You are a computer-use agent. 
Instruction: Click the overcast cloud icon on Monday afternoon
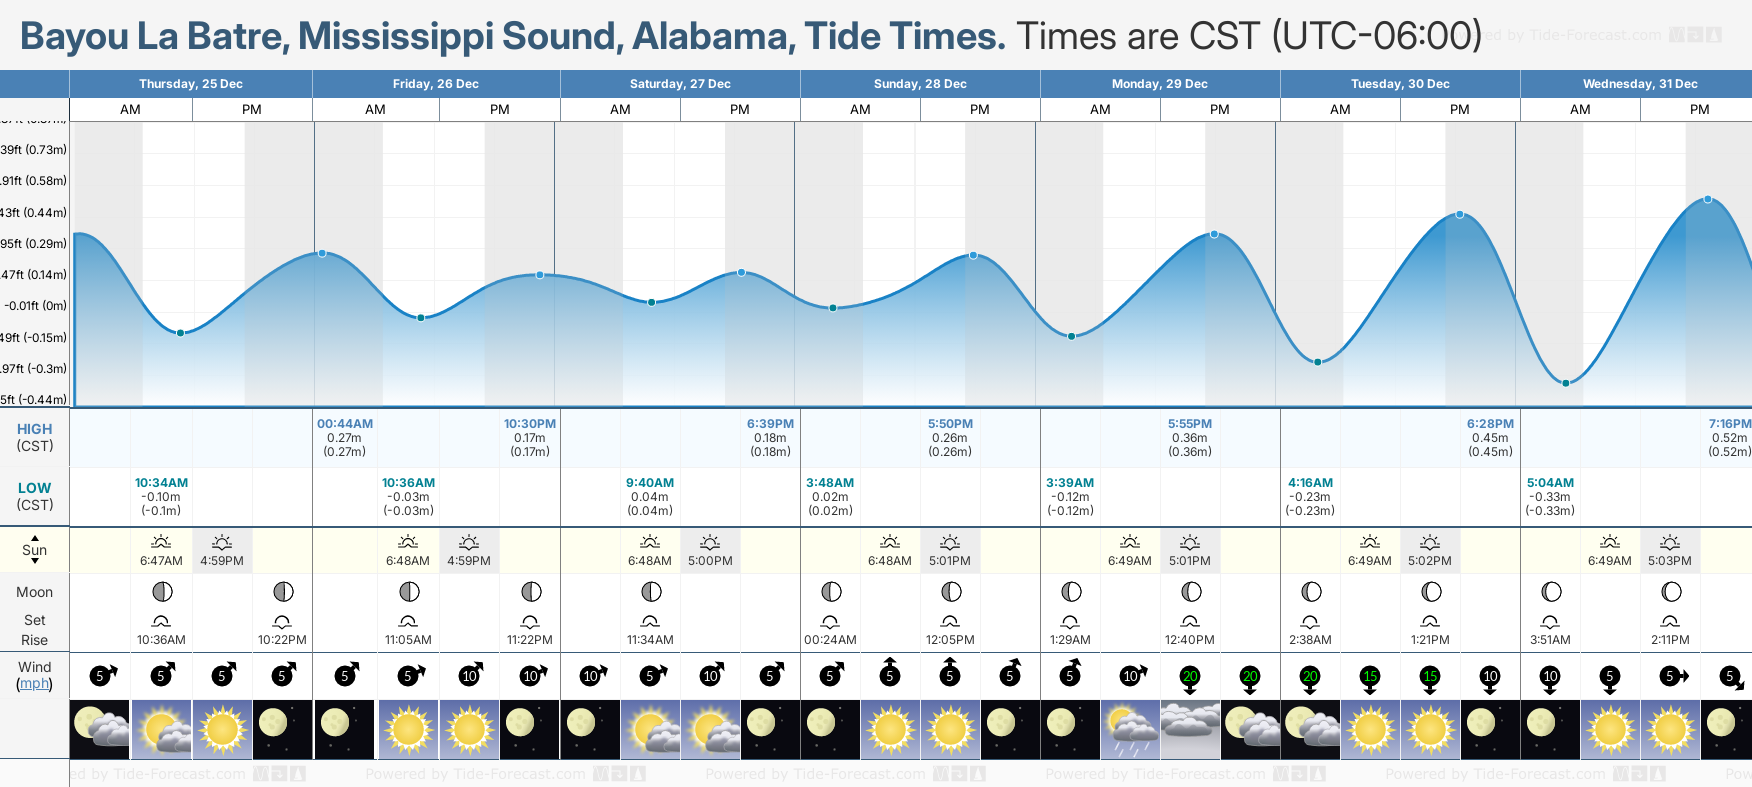(x=1190, y=729)
